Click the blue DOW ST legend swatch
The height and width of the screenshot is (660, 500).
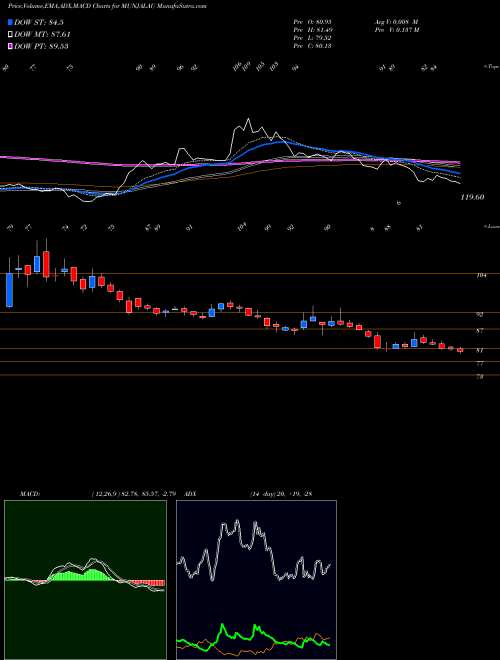click(10, 22)
